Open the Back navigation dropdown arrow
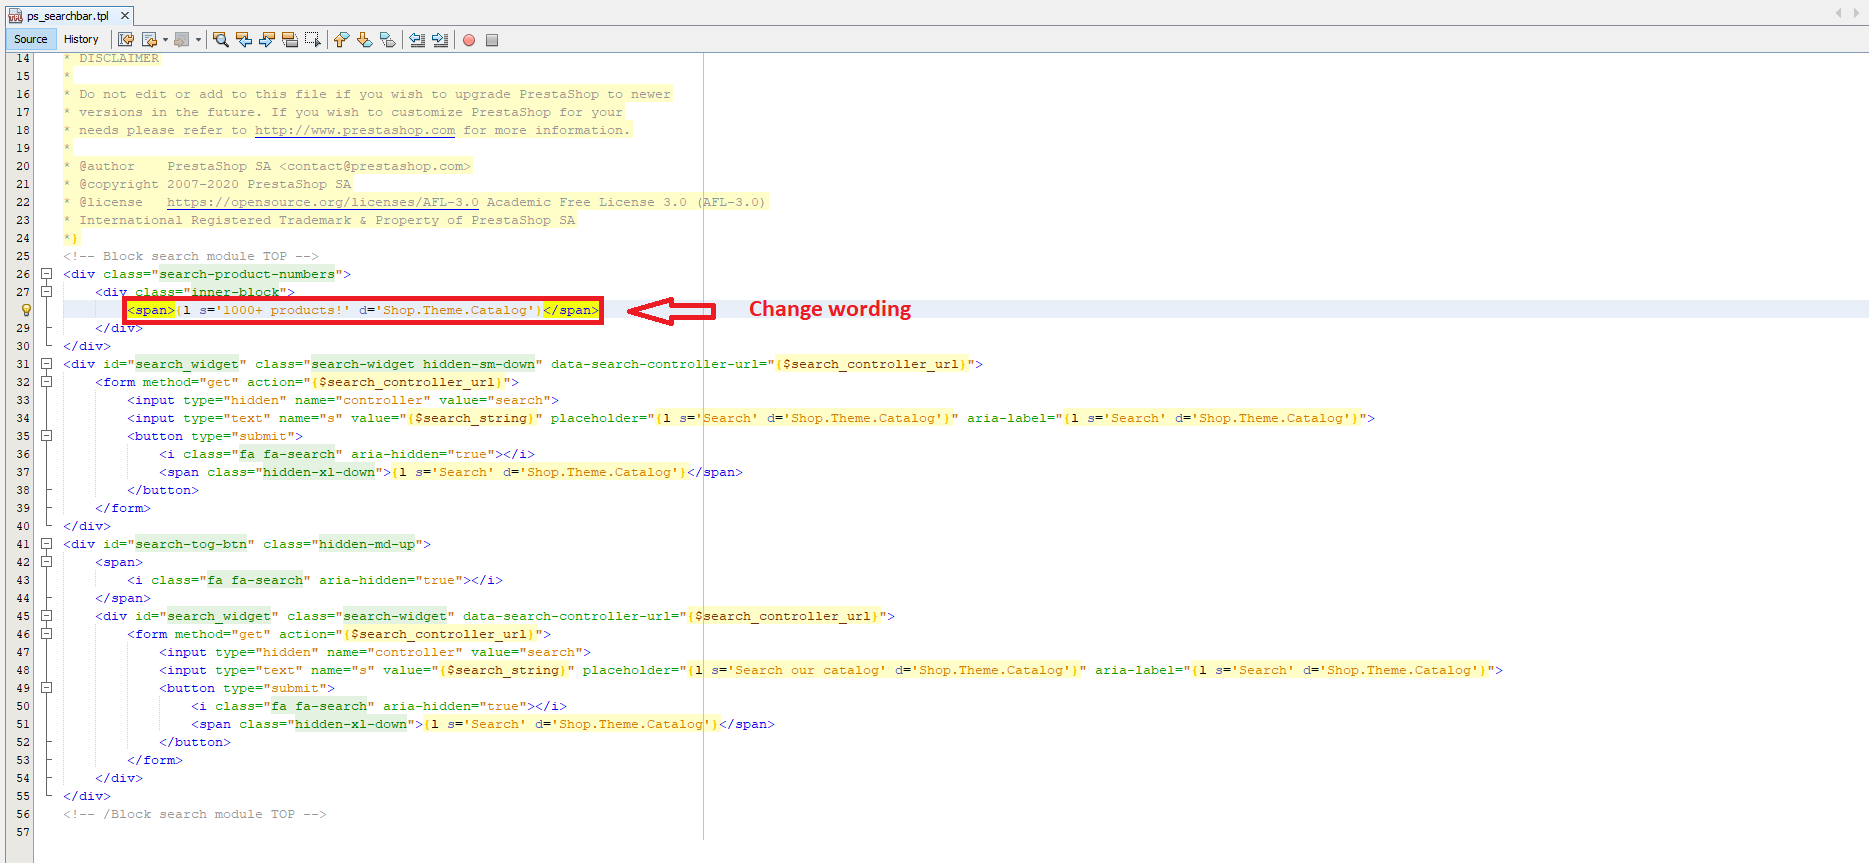Viewport: 1869px width, 863px height. (165, 40)
